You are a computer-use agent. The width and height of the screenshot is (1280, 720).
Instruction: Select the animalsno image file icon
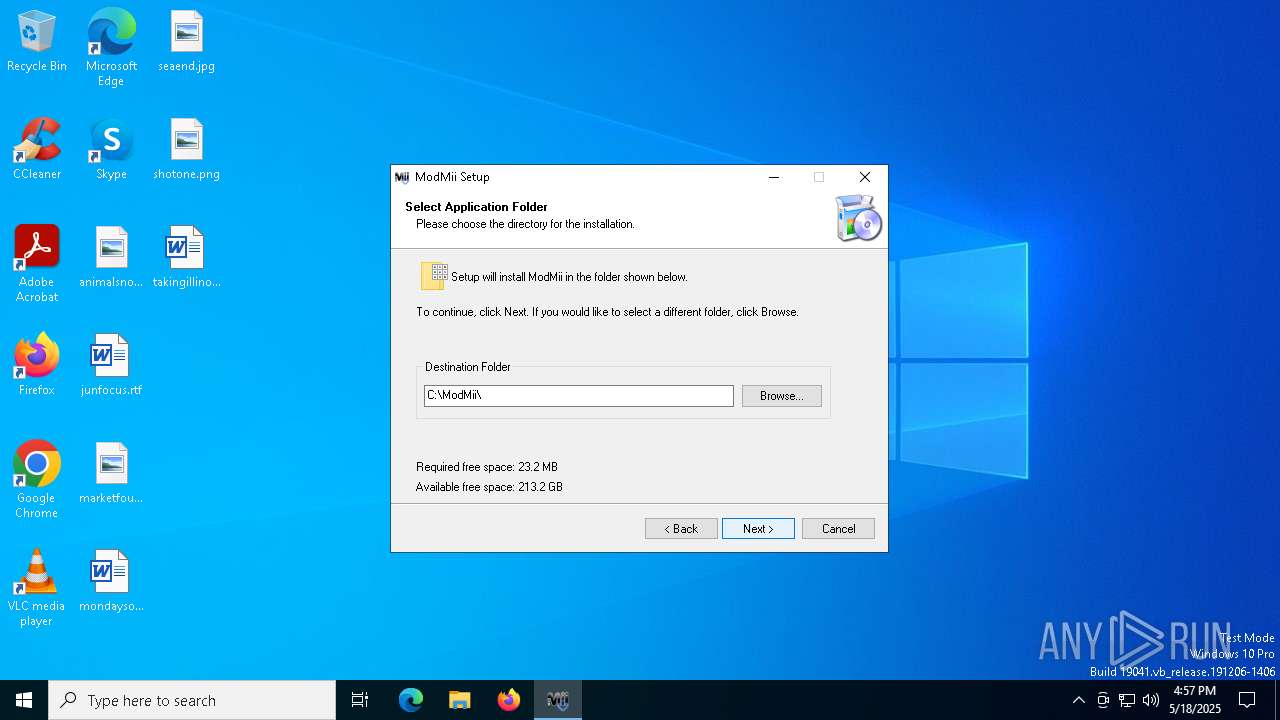point(111,257)
